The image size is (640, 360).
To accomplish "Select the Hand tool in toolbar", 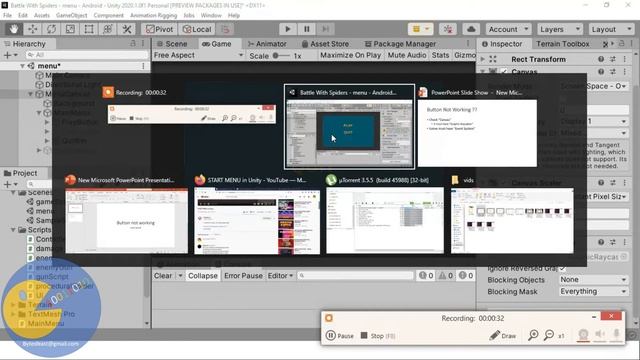I will point(14,29).
